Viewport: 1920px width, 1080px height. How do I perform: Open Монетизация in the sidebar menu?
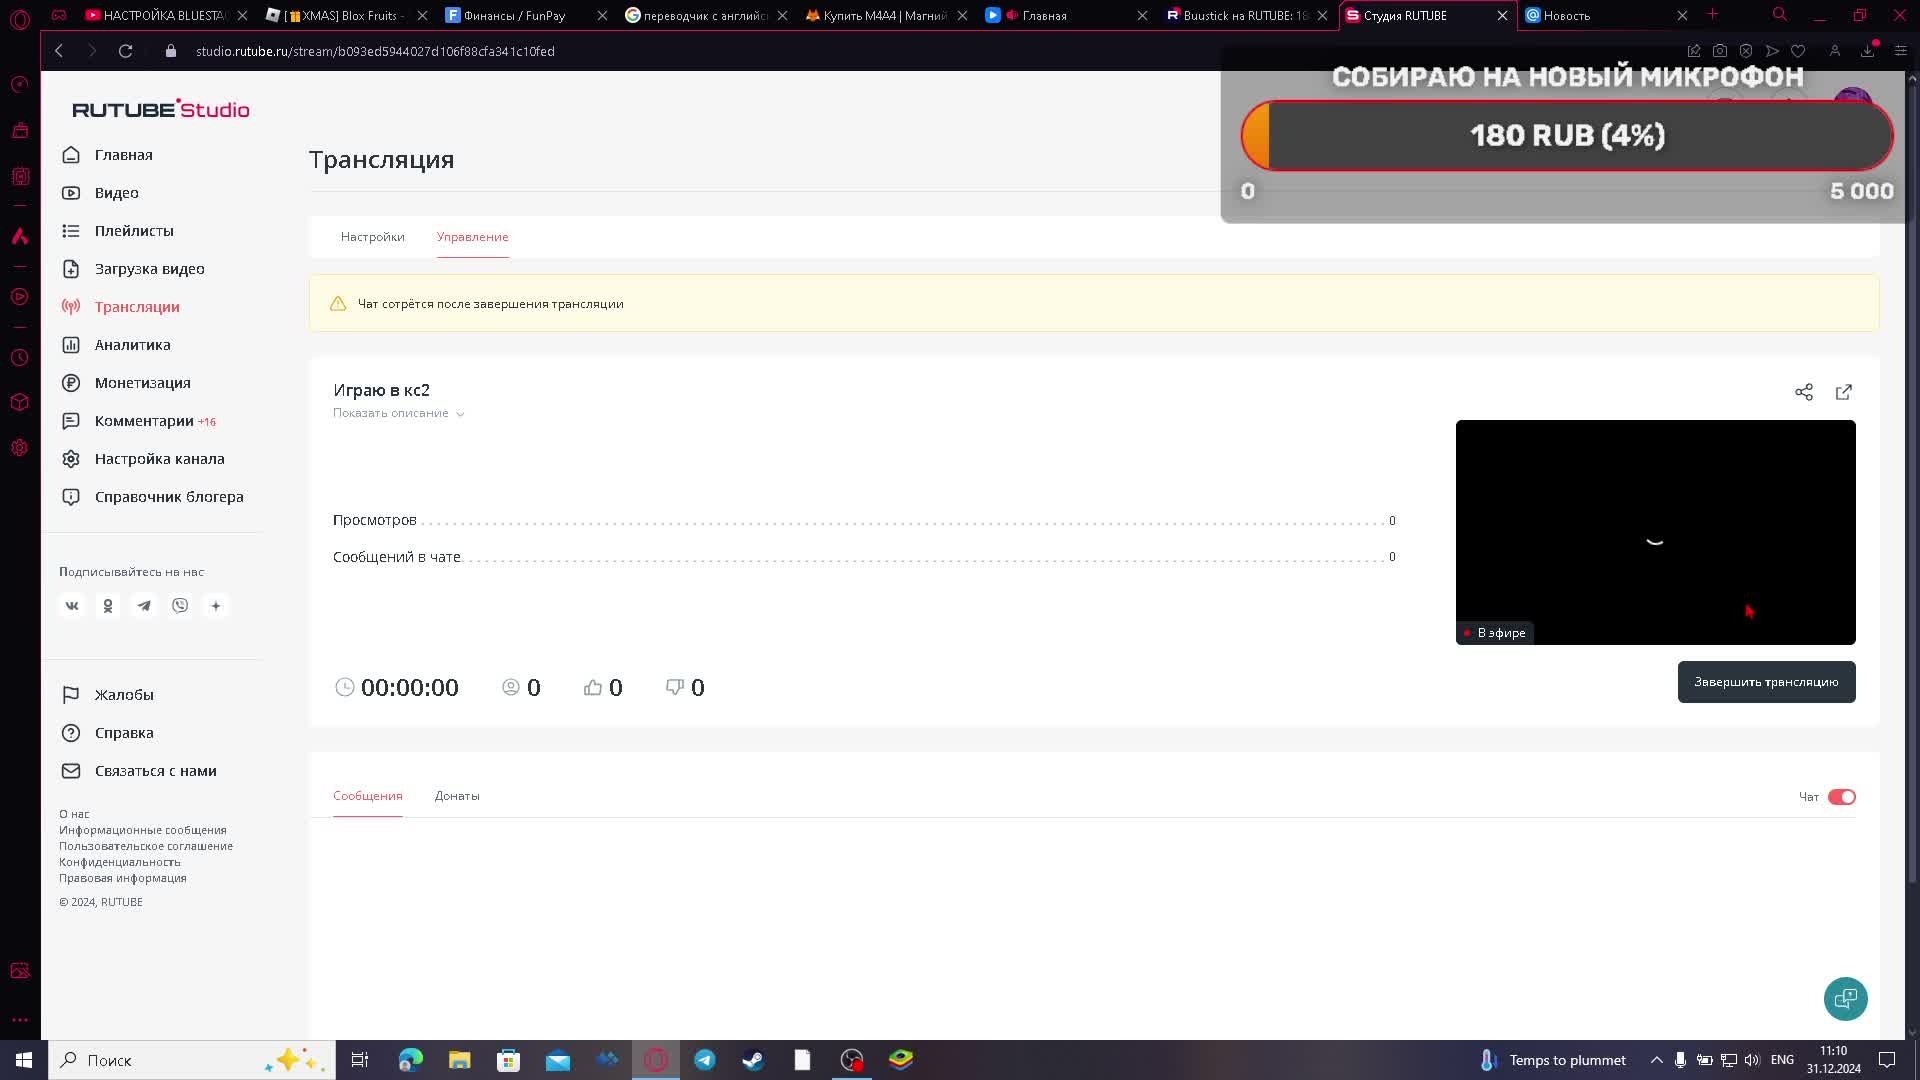coord(142,383)
